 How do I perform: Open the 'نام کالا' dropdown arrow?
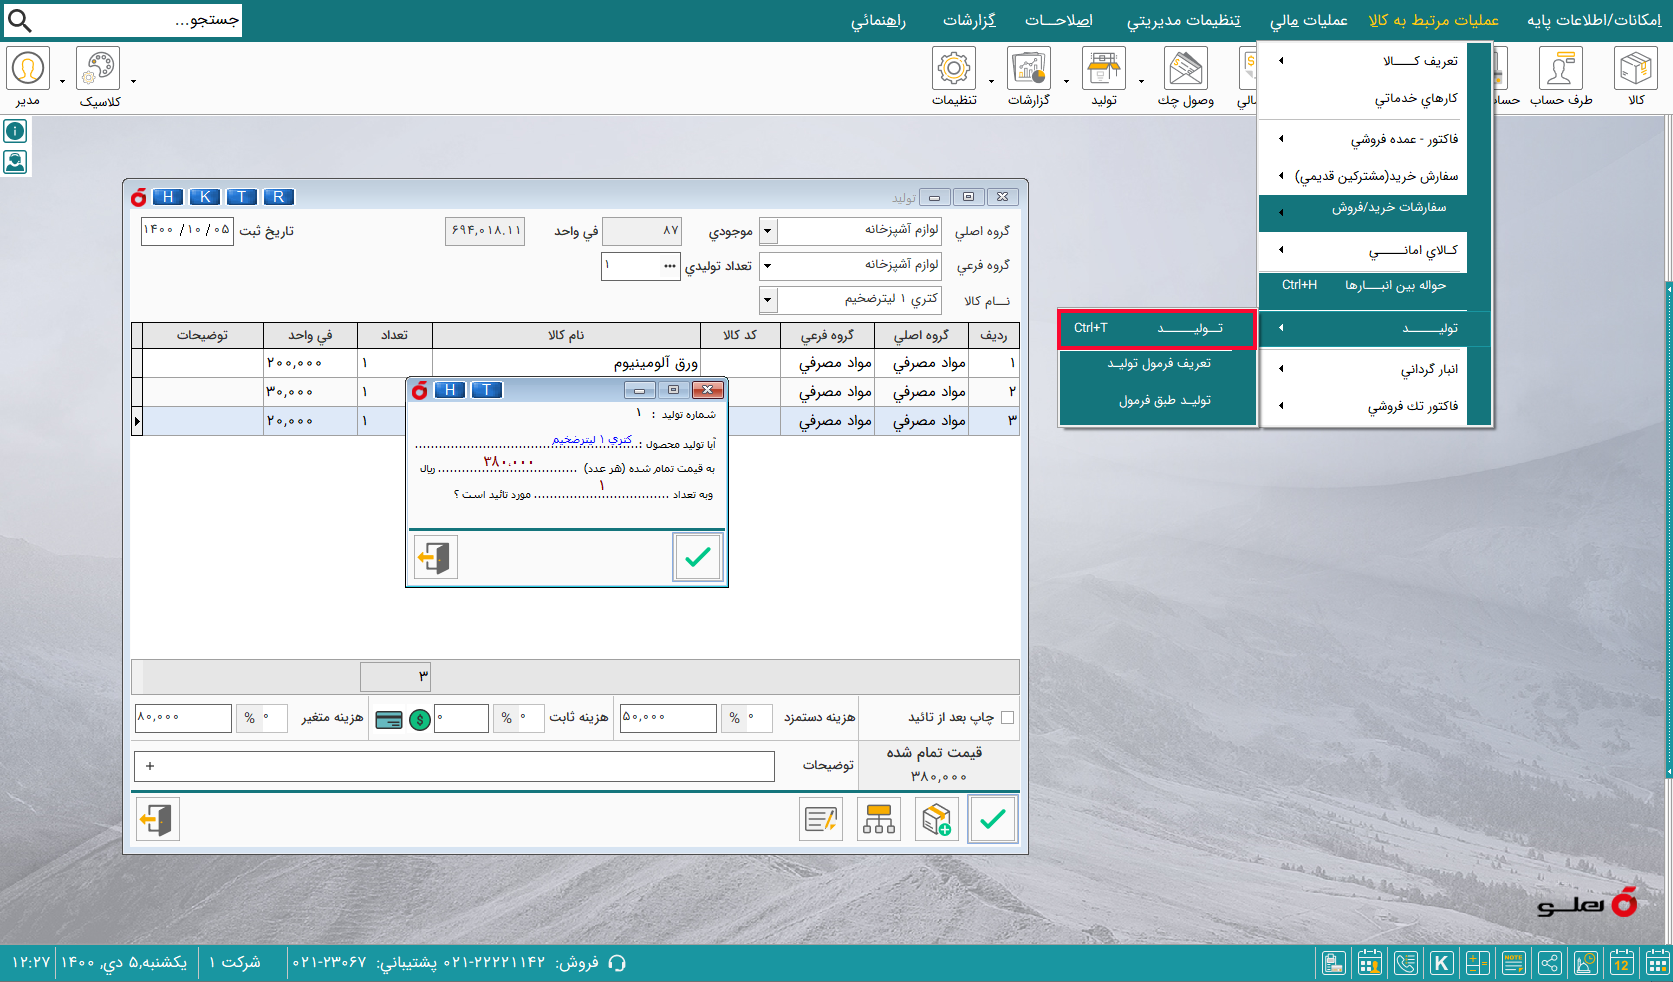click(767, 300)
